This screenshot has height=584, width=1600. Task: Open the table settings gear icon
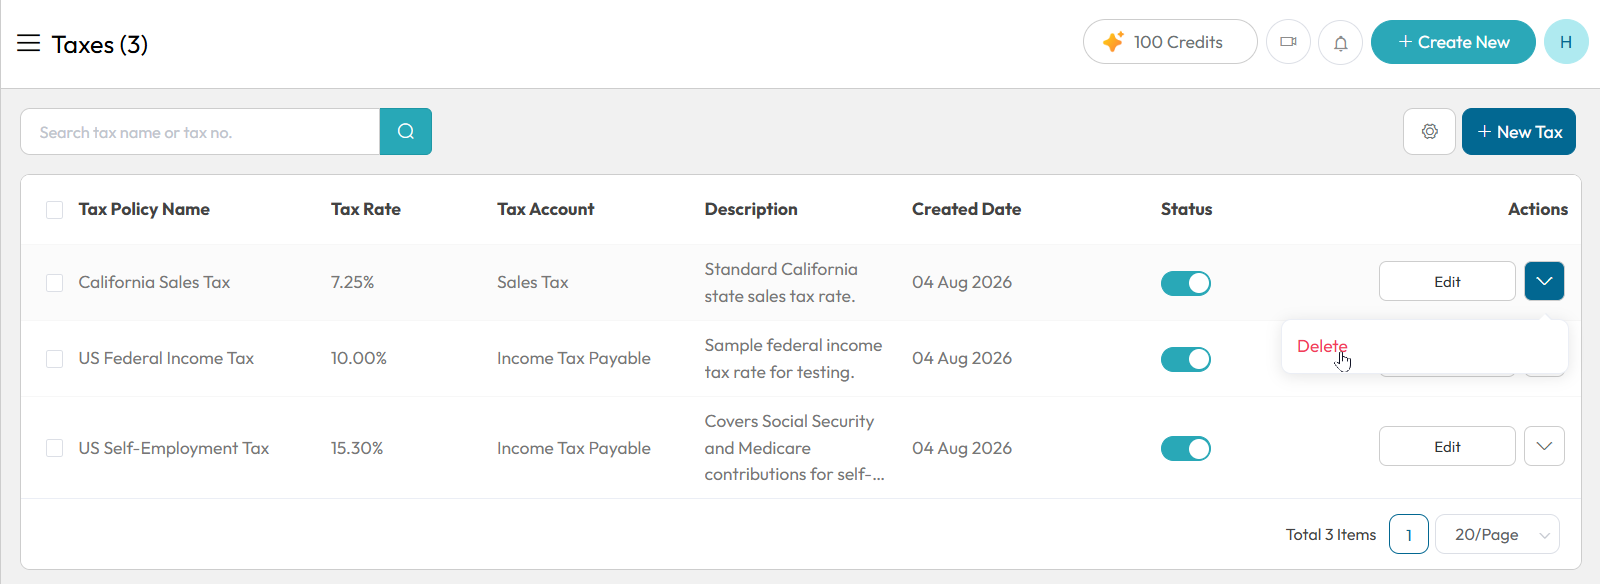pyautogui.click(x=1429, y=131)
